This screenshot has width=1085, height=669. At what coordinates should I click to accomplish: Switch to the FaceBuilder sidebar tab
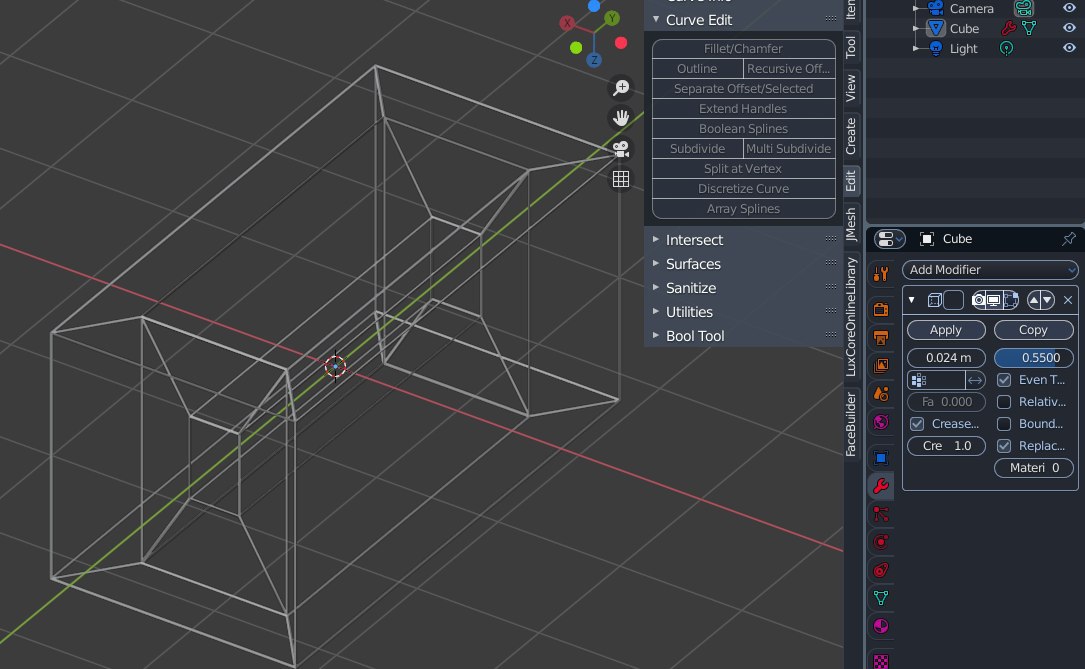coord(851,424)
